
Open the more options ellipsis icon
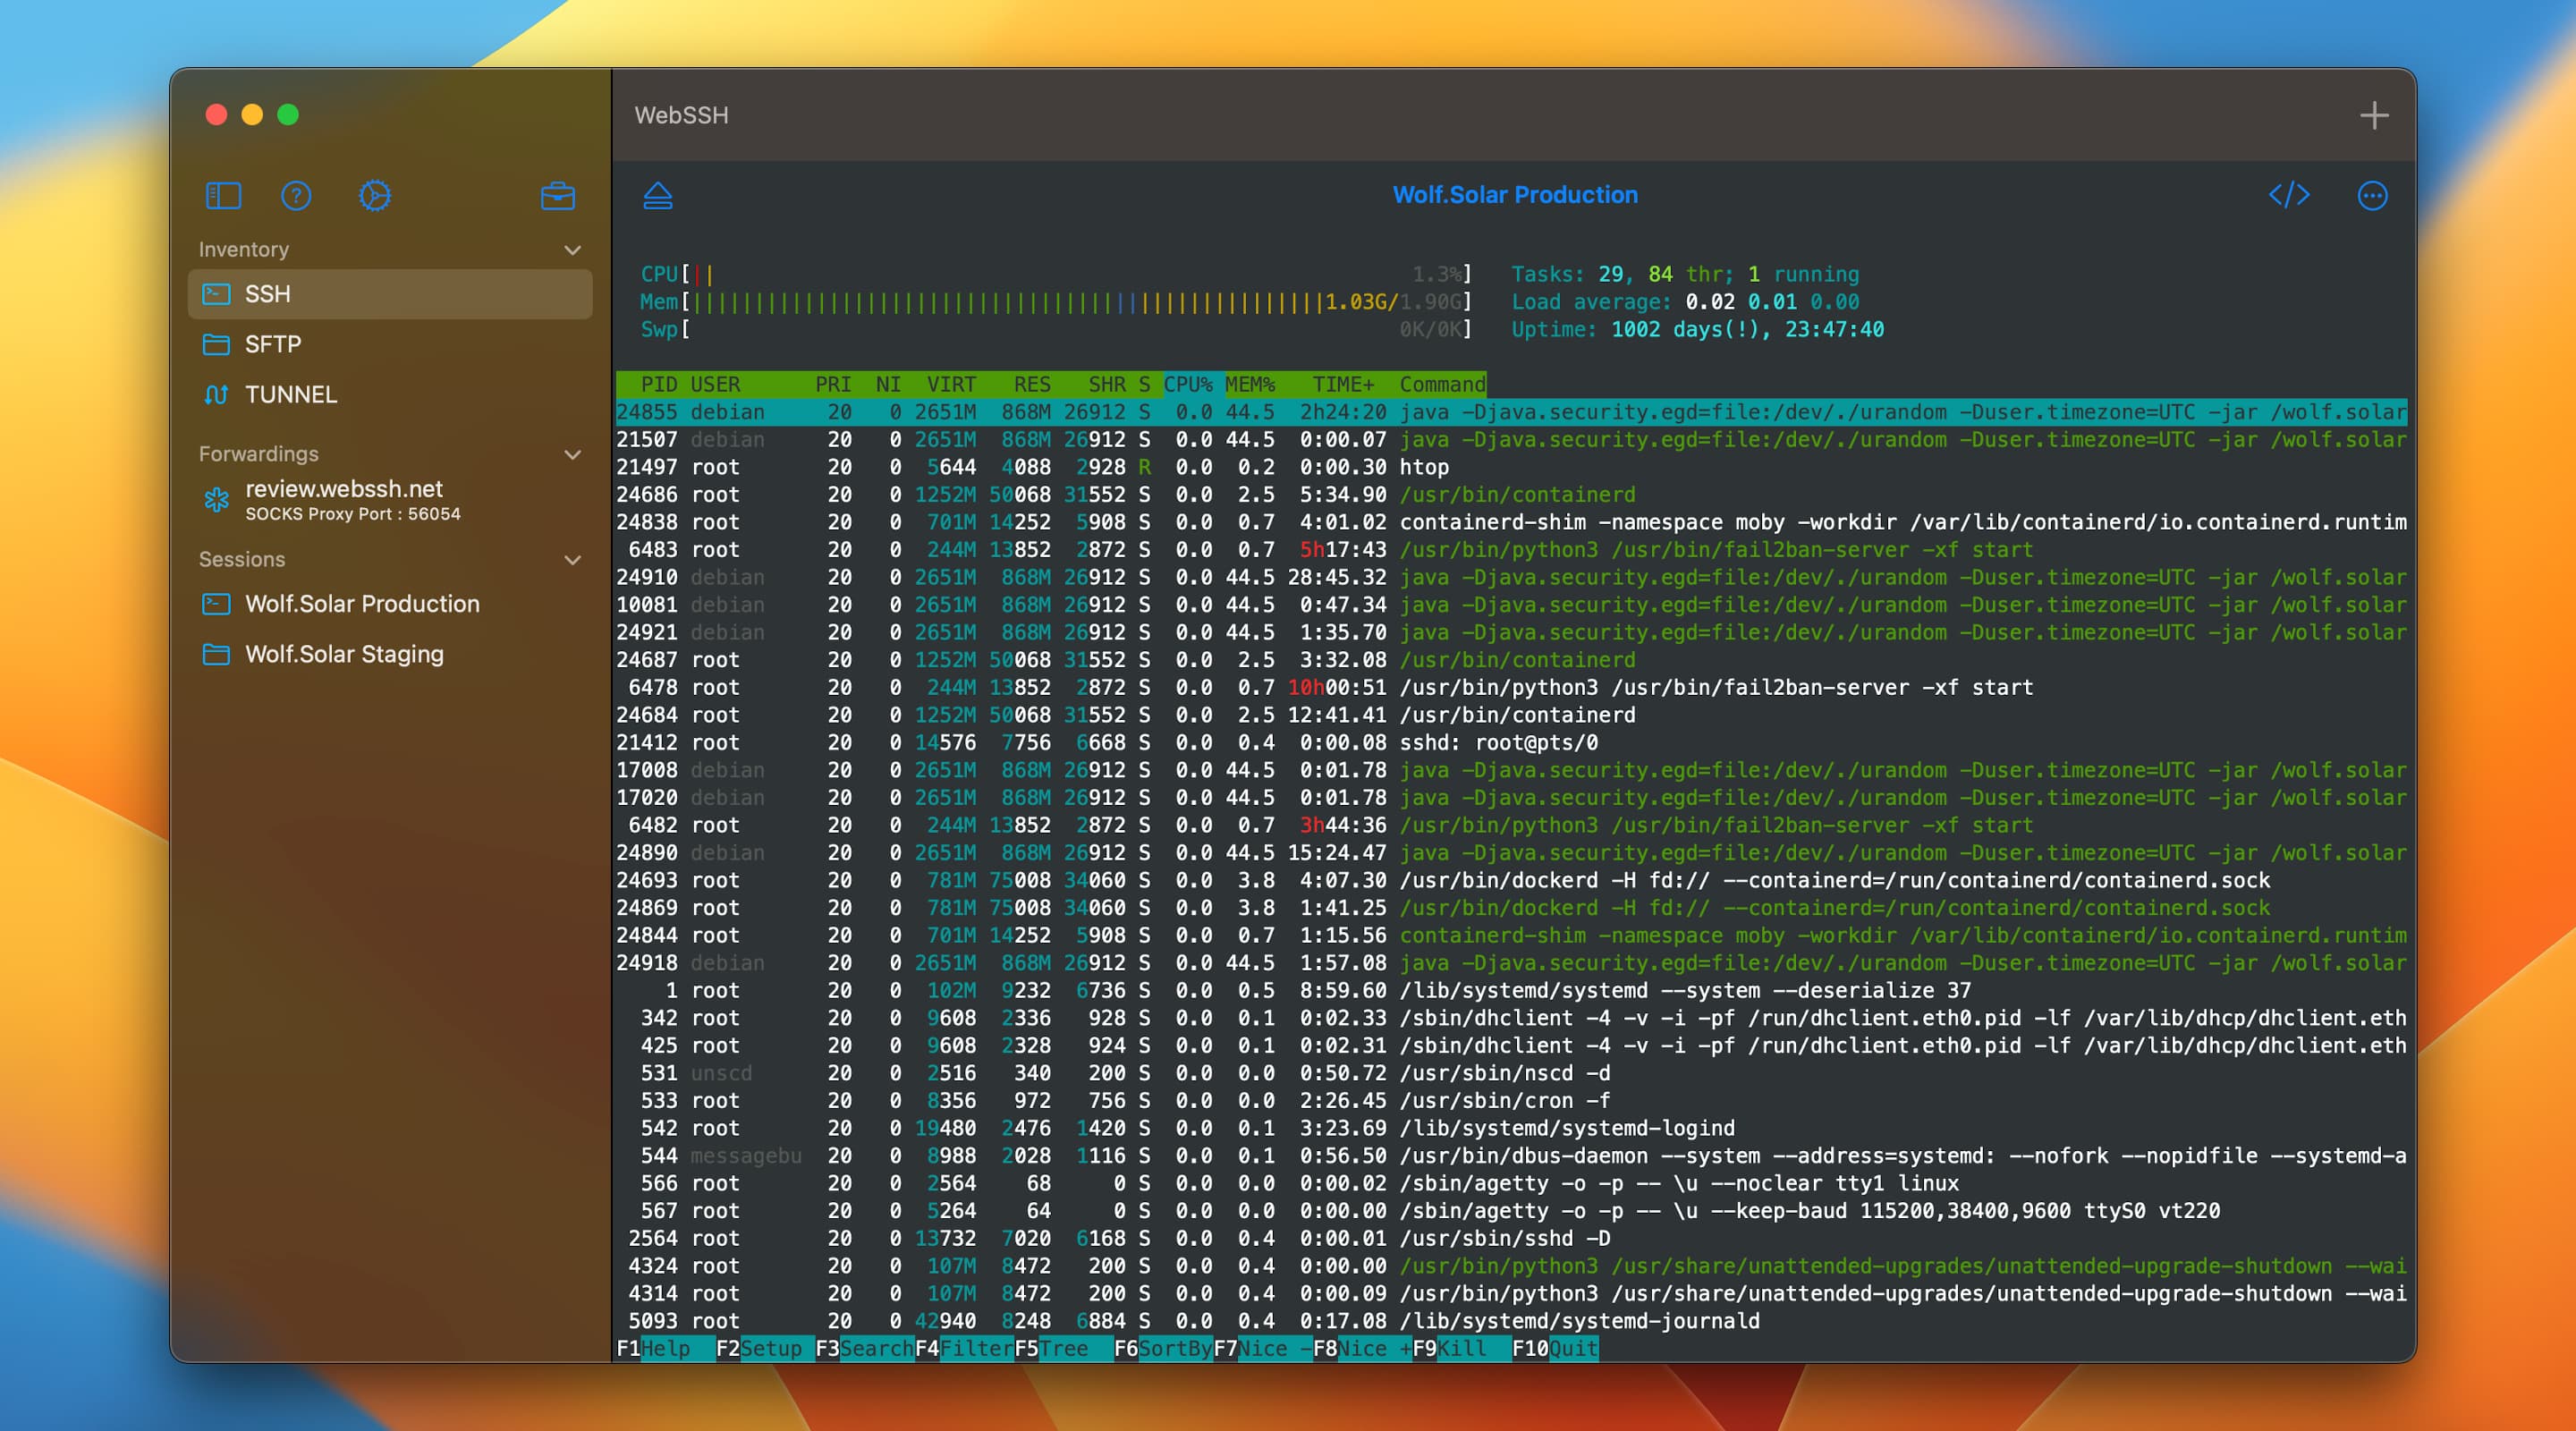click(x=2373, y=196)
